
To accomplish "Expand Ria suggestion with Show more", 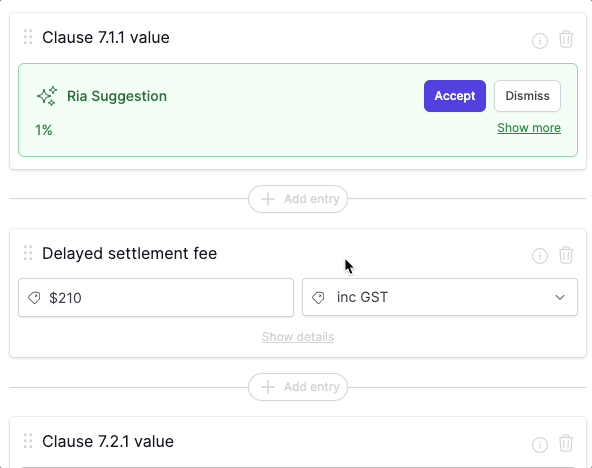I will 529,128.
